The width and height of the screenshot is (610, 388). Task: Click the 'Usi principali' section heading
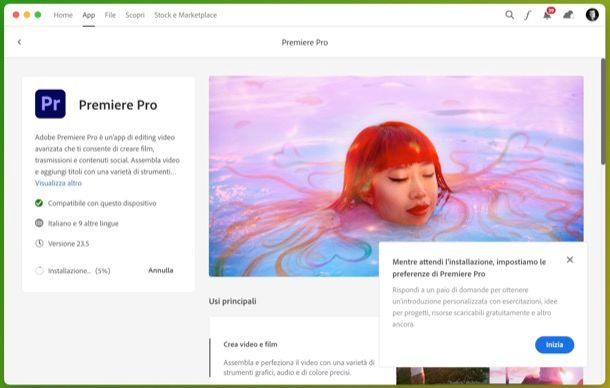coord(233,301)
